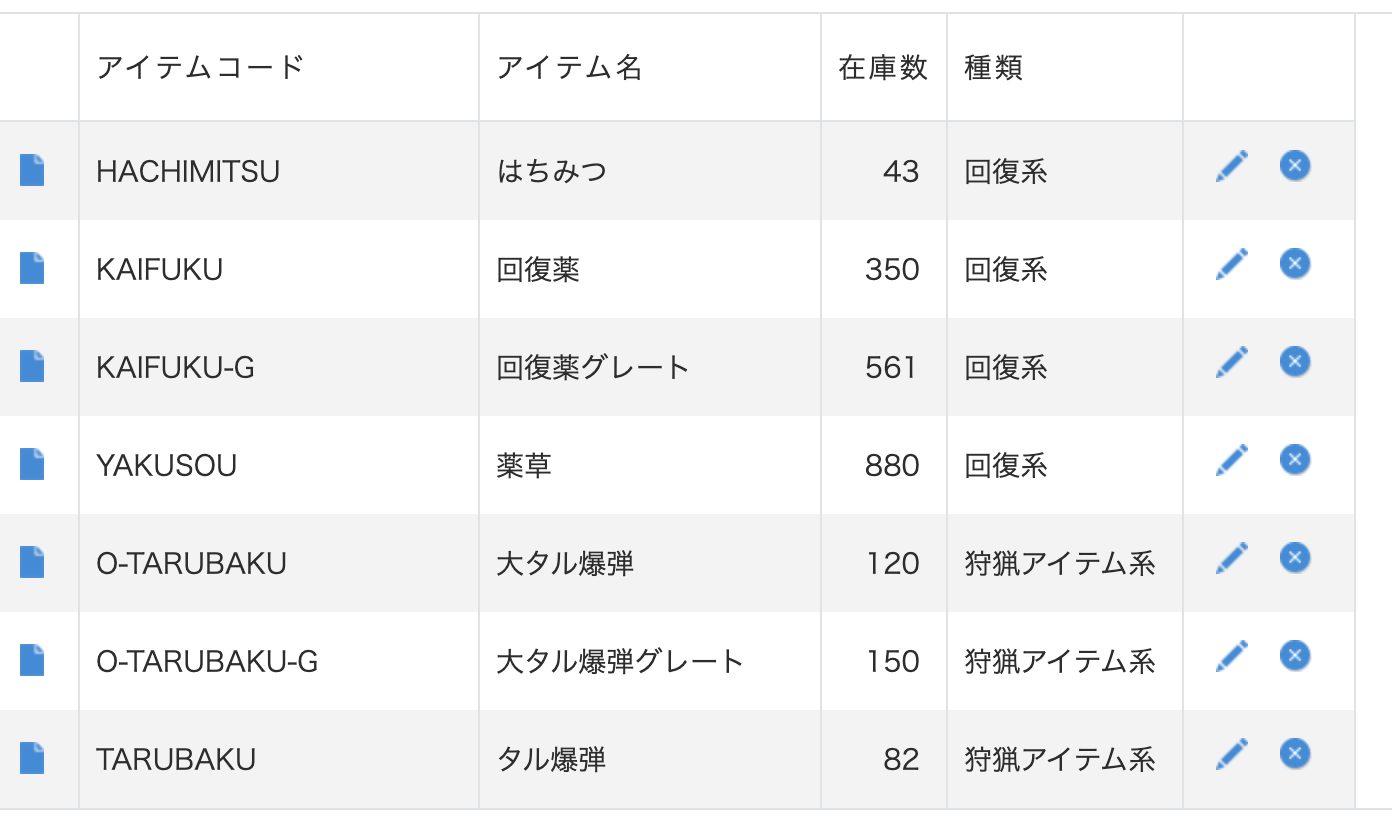Viewport: 1392px width, 840px height.
Task: Open document icon for TARUBAKU row
Action: 32,758
